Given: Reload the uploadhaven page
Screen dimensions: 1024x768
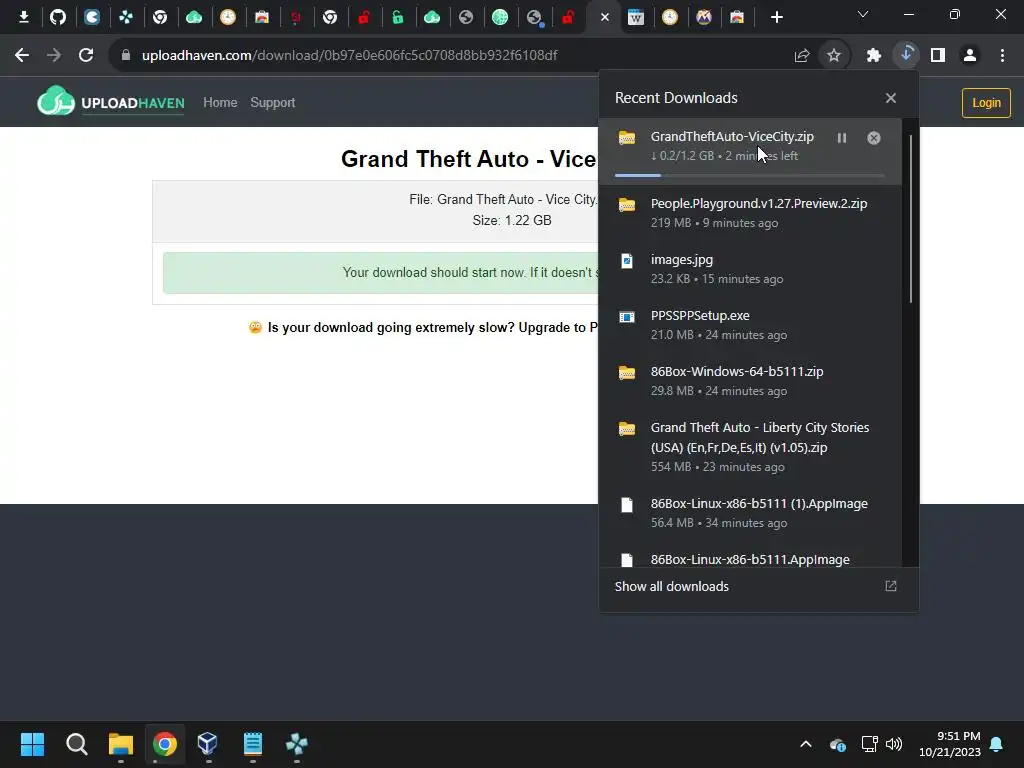Looking at the screenshot, I should point(86,56).
